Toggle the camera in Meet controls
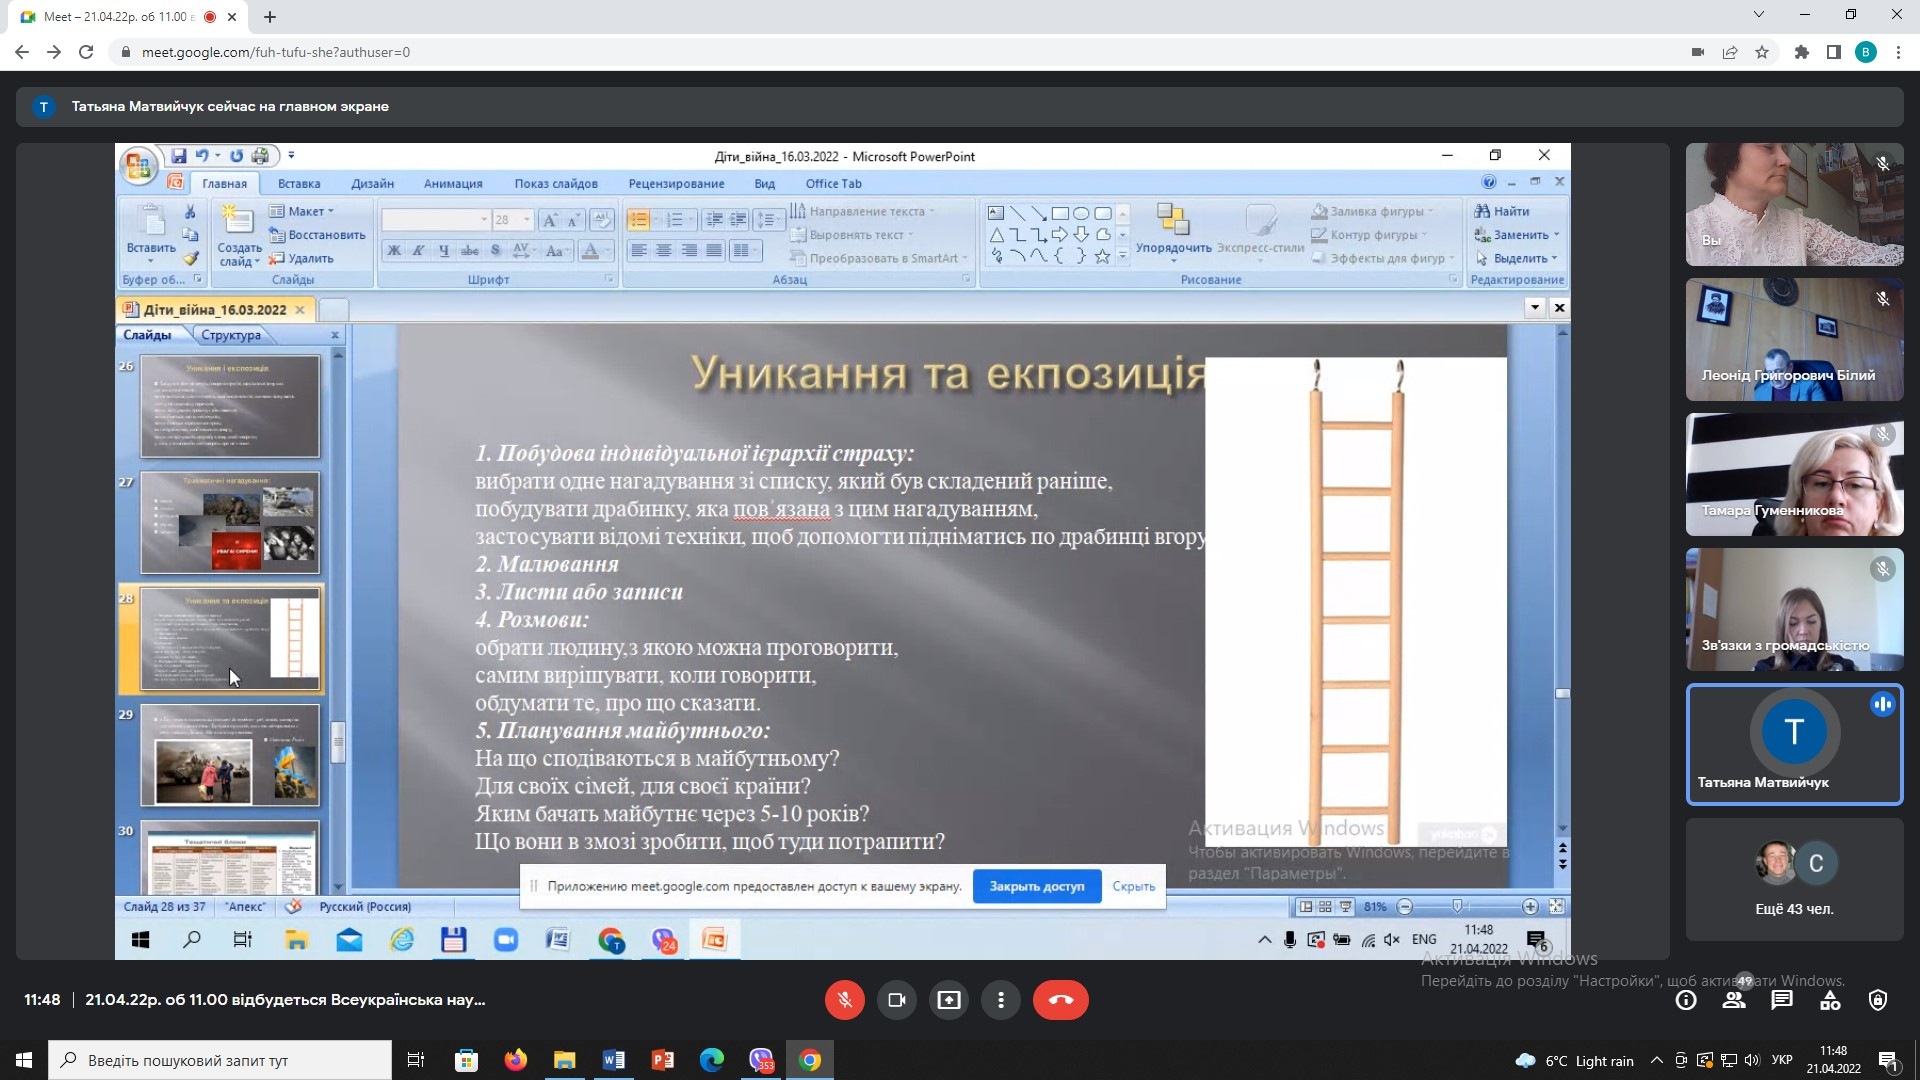 coord(897,1000)
